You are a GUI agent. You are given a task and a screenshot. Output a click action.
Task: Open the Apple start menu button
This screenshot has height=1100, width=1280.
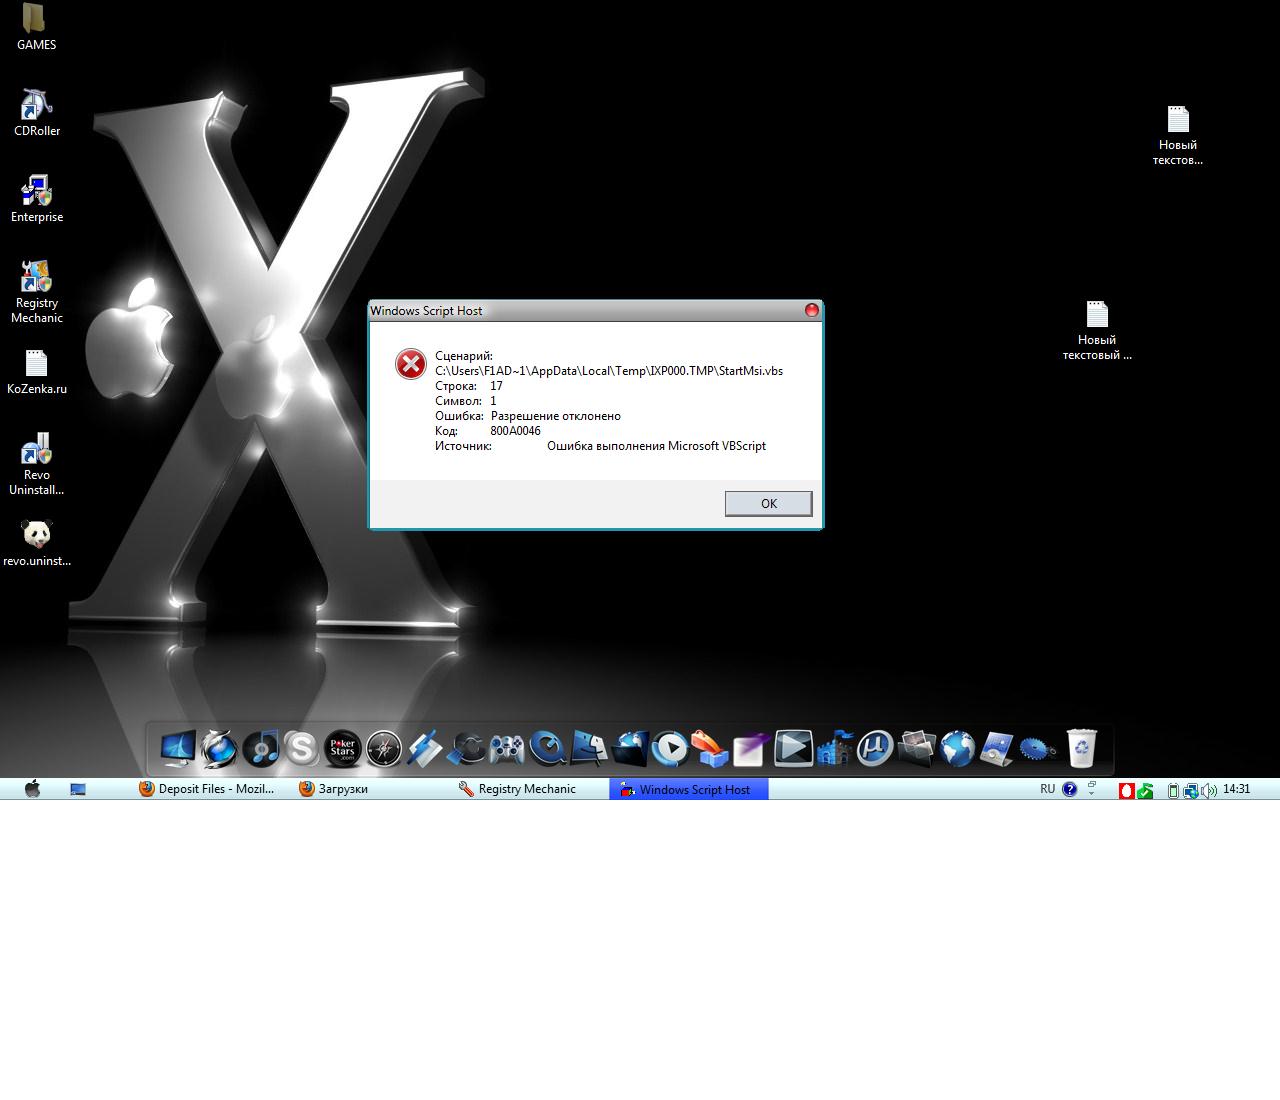click(x=32, y=789)
